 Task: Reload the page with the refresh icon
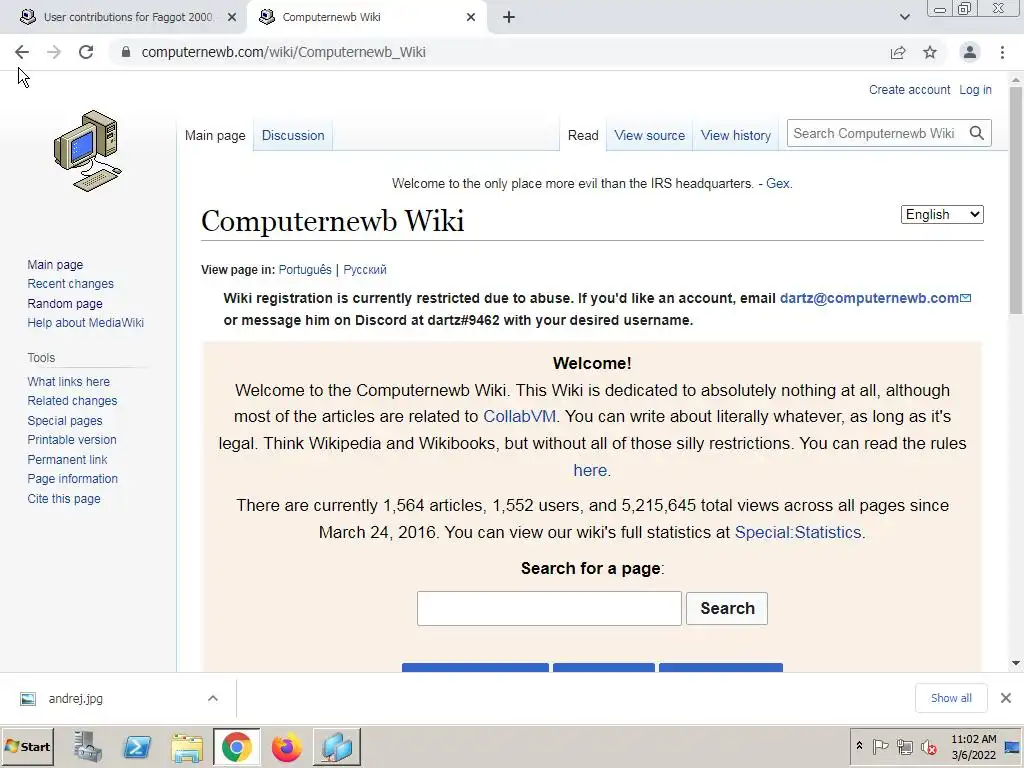pos(86,52)
